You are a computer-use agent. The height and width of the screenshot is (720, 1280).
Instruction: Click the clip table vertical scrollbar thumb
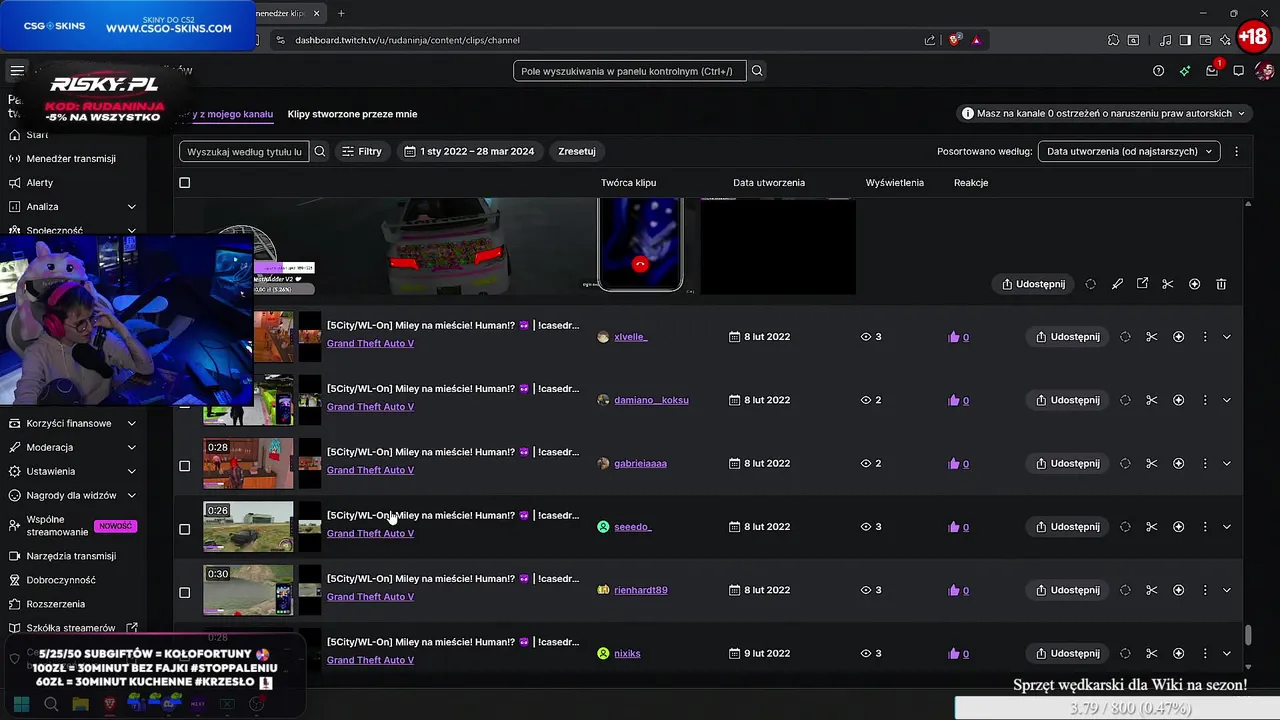pyautogui.click(x=1247, y=635)
